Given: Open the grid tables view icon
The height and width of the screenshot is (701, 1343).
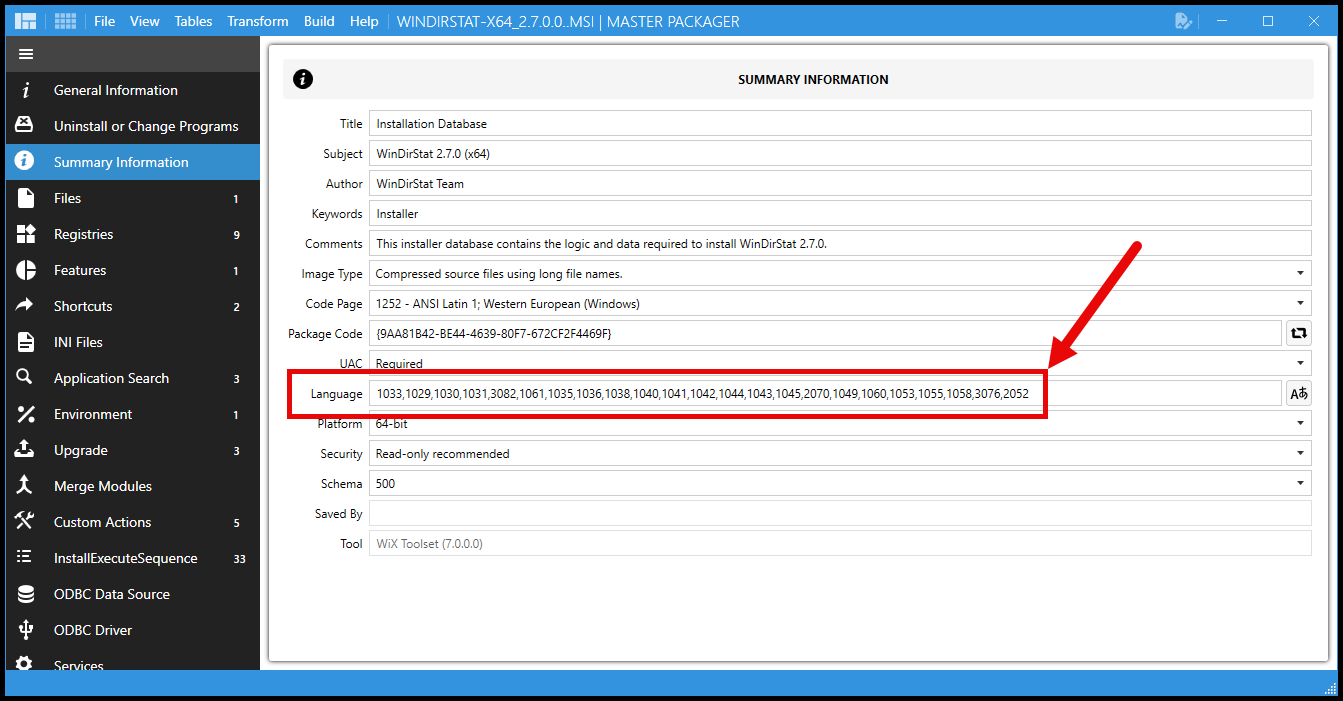Looking at the screenshot, I should (65, 21).
